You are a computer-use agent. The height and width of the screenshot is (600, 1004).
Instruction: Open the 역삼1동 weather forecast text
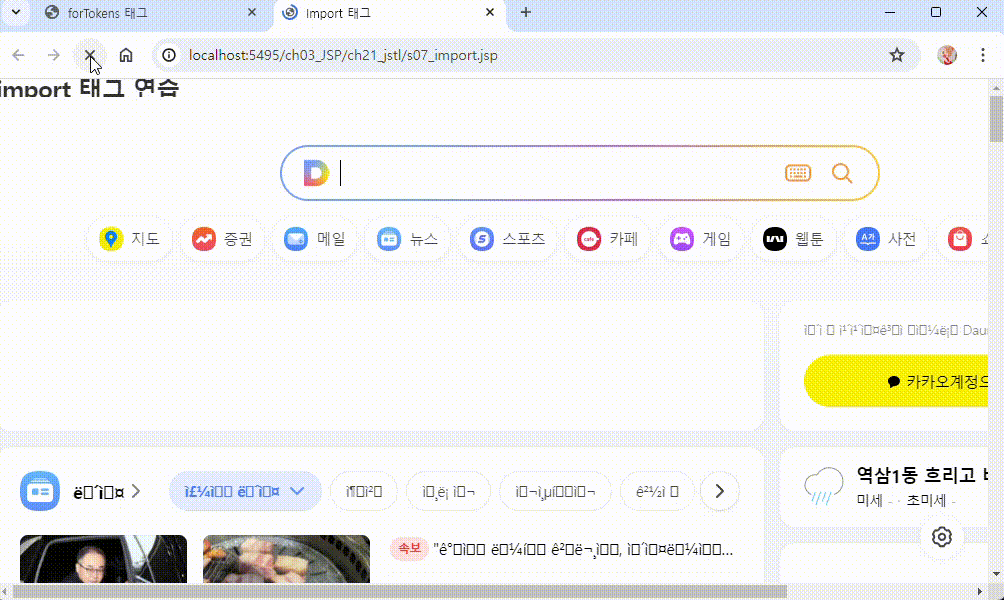point(922,475)
